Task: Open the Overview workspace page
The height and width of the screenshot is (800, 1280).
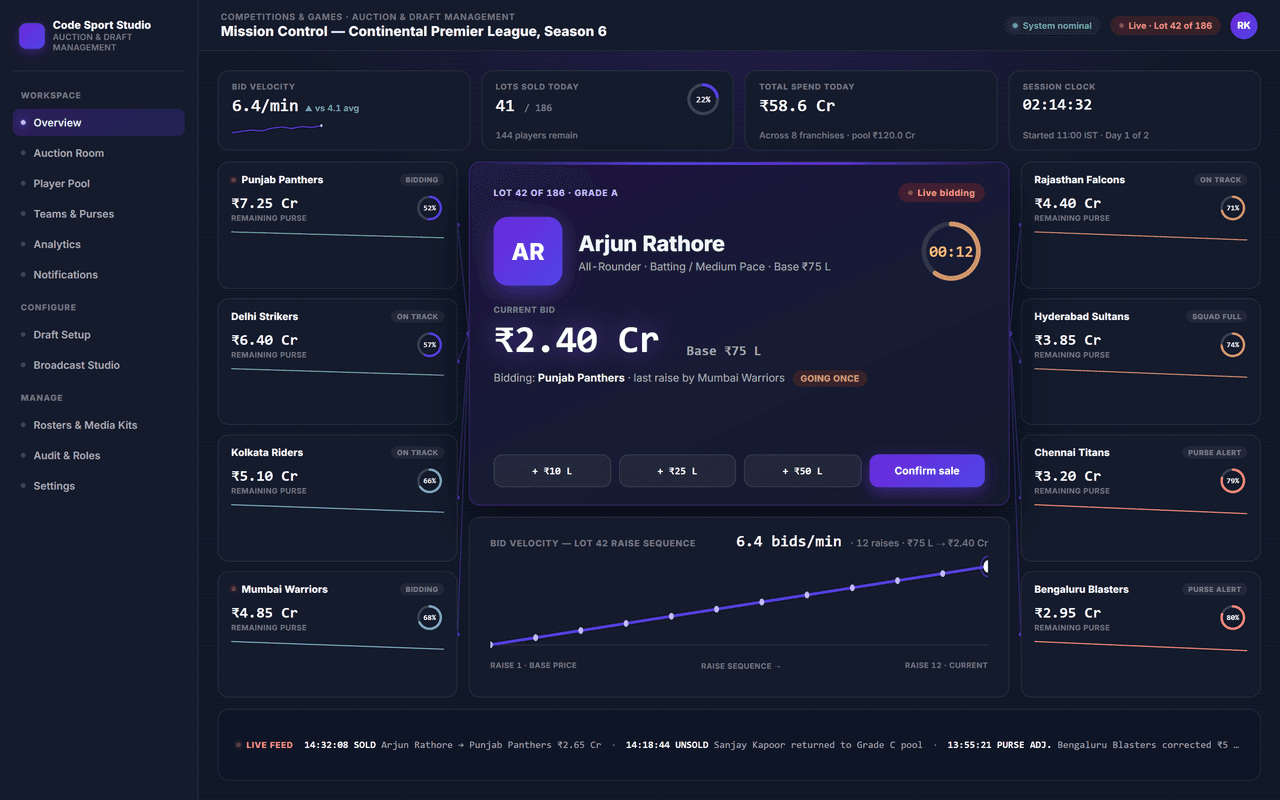Action: [x=99, y=122]
